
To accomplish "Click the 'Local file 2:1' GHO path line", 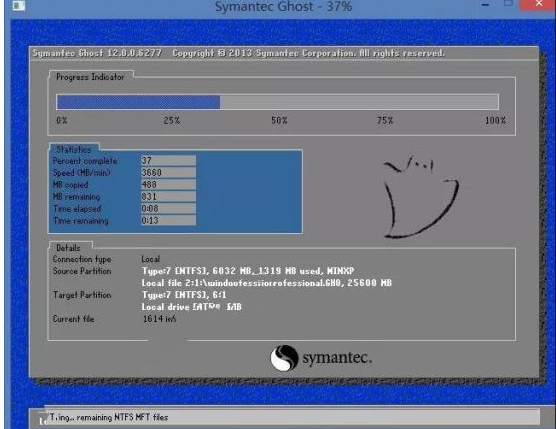I will (267, 283).
